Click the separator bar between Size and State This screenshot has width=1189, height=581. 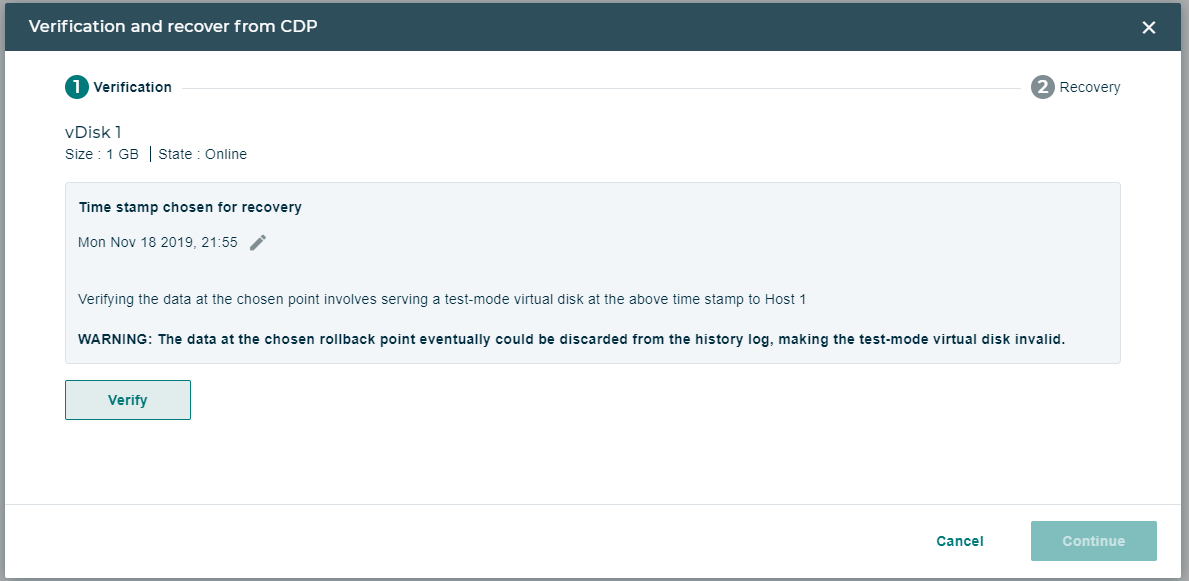(149, 154)
